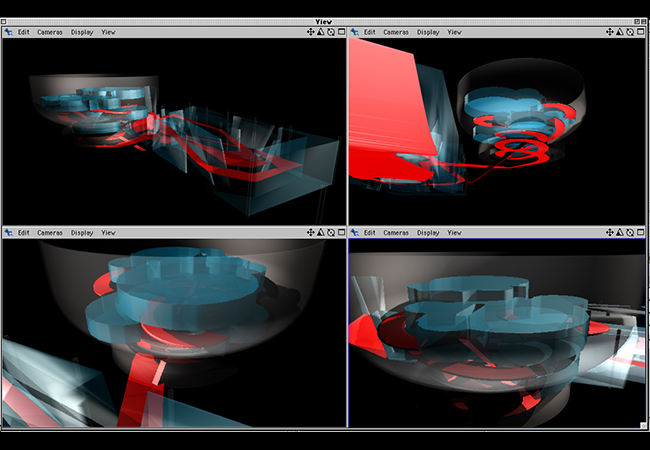Open the Display menu in the bottom-left viewport

(82, 232)
